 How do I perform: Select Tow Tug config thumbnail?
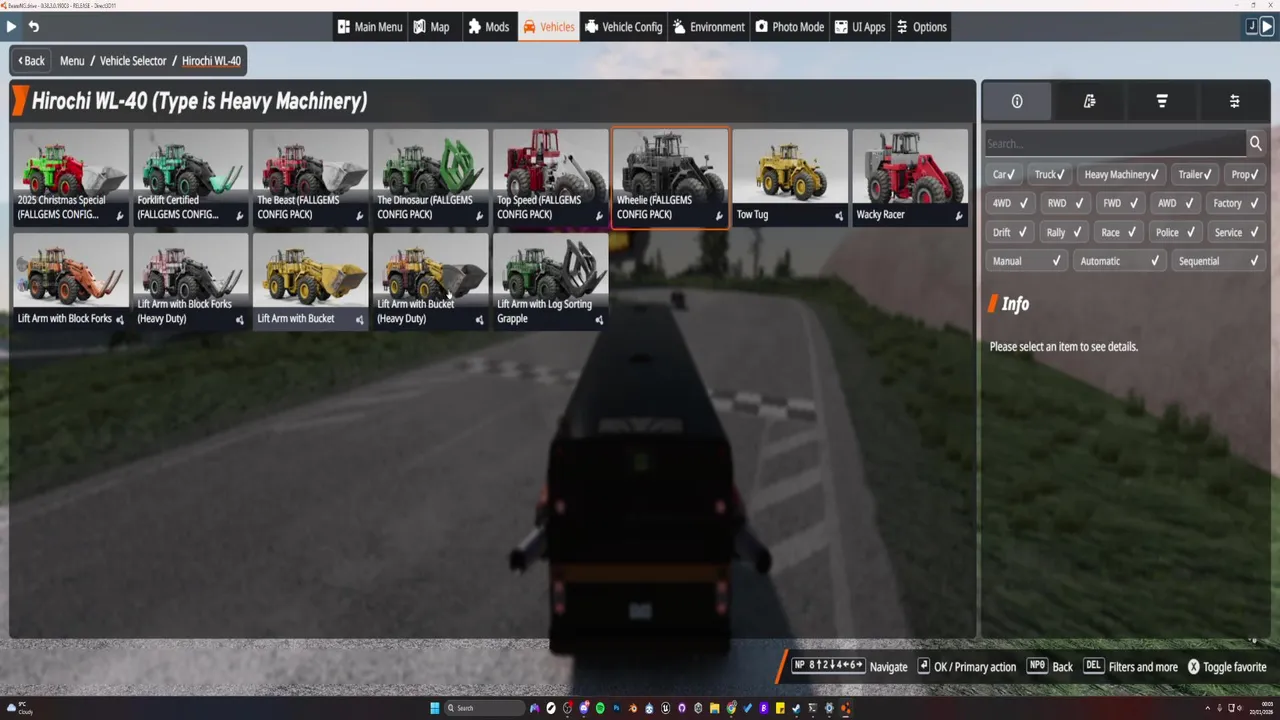(791, 177)
